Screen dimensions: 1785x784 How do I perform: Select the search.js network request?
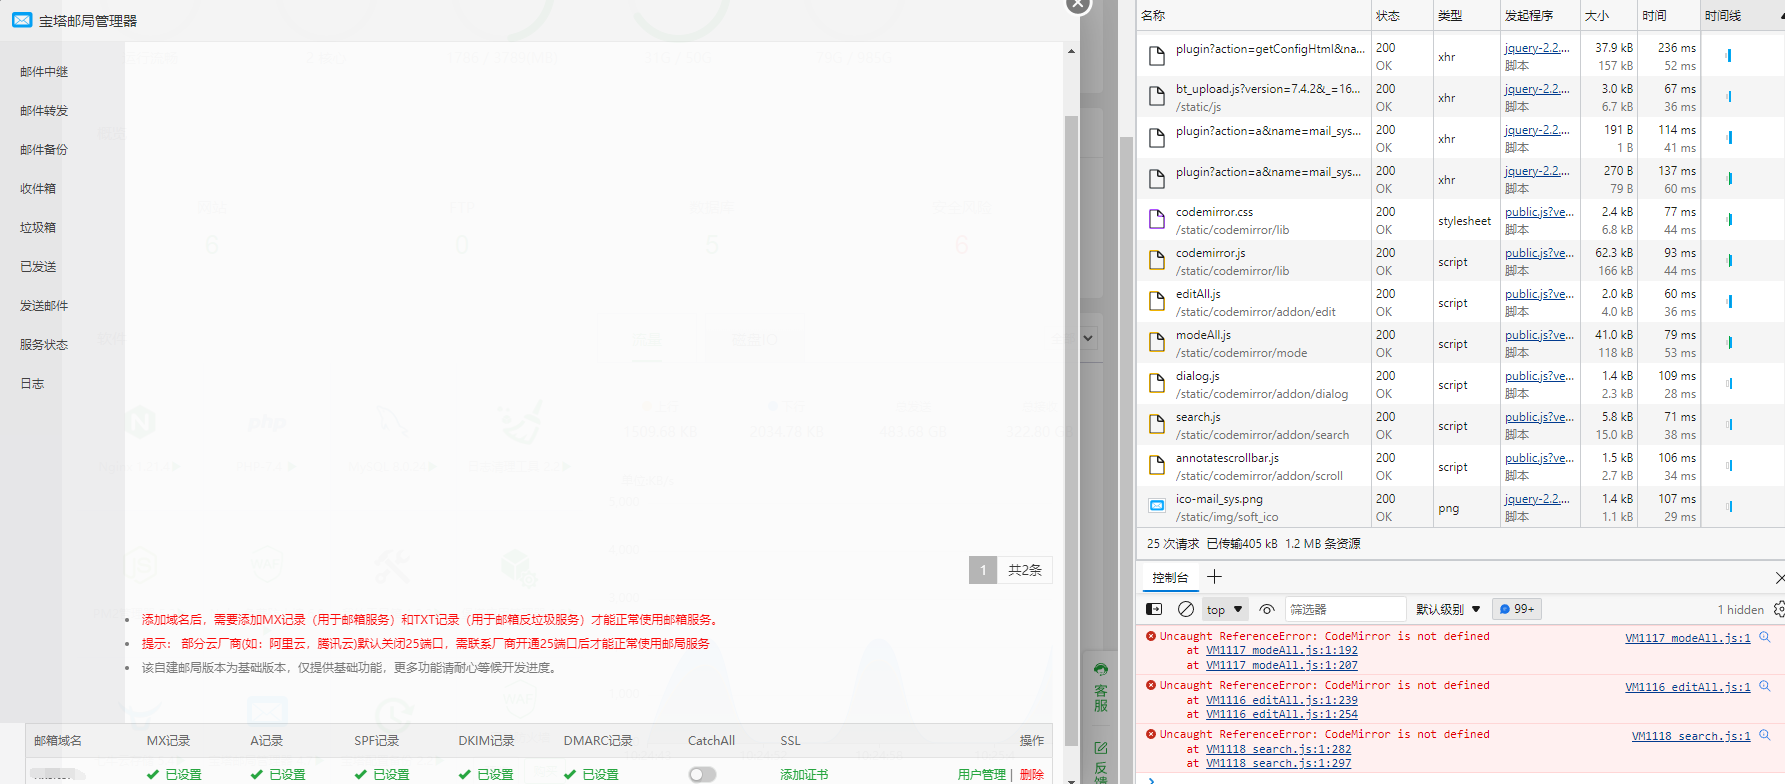(1460, 425)
